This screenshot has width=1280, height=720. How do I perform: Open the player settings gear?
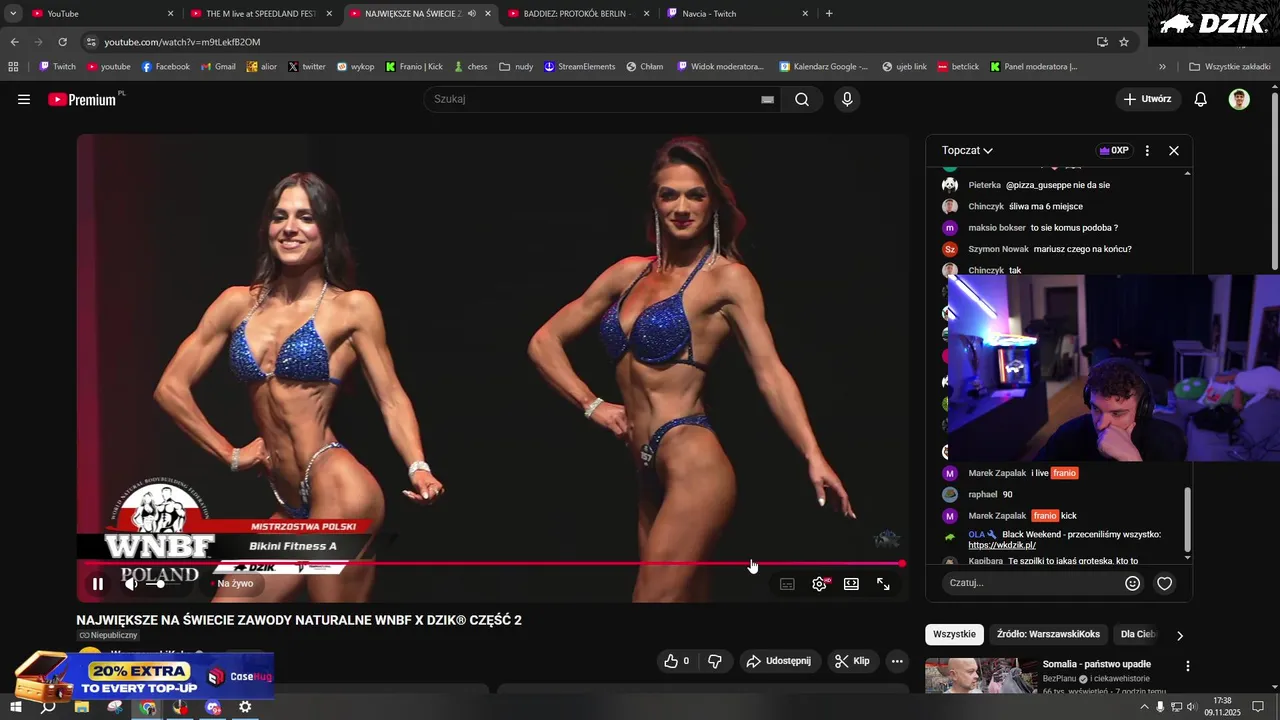[819, 584]
